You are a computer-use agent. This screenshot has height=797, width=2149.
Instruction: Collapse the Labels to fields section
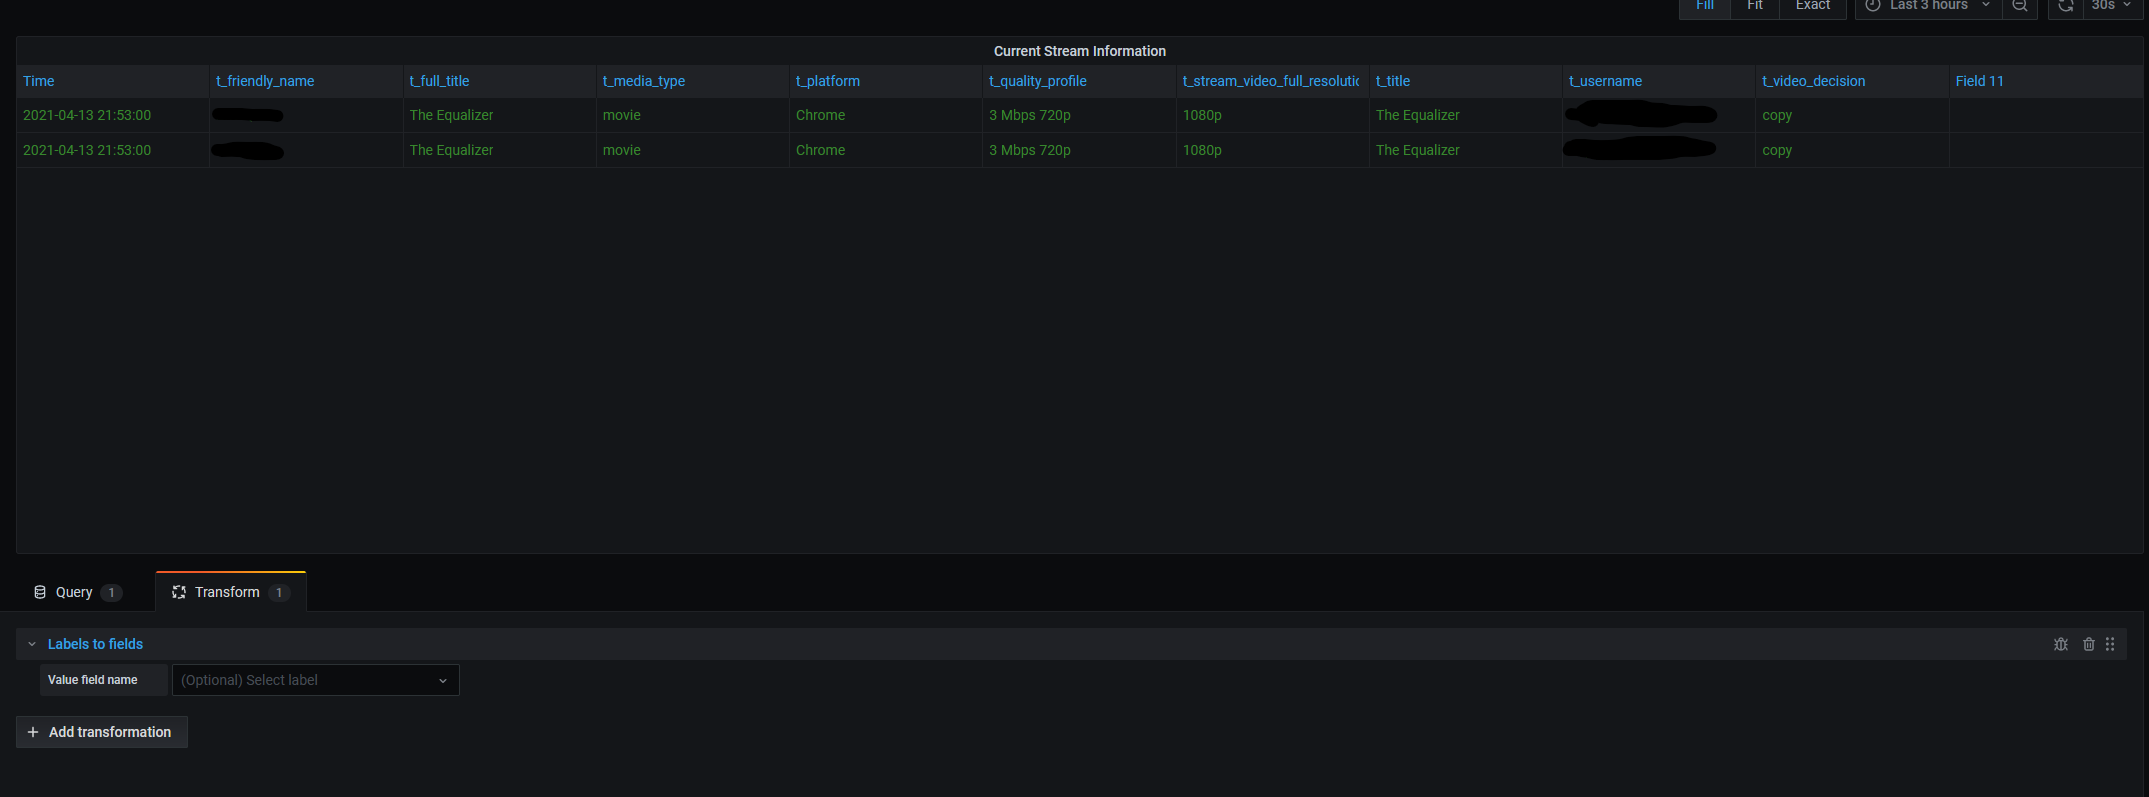32,645
